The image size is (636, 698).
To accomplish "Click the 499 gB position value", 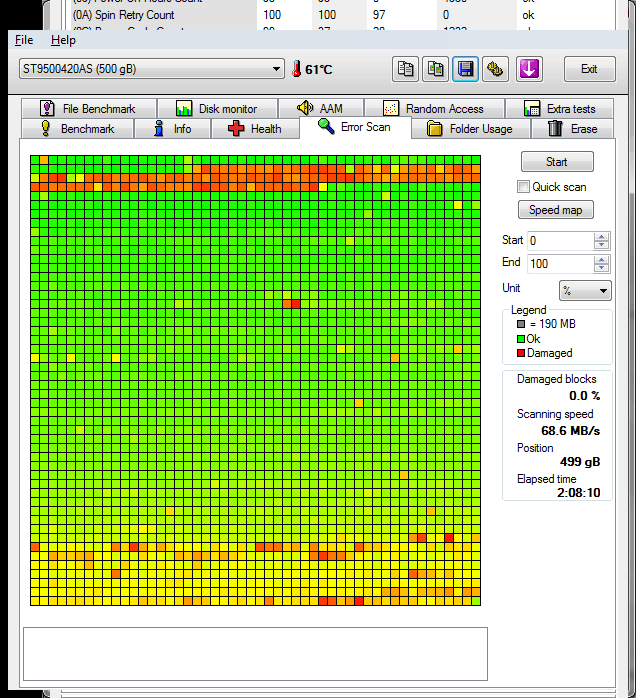I will (x=580, y=462).
